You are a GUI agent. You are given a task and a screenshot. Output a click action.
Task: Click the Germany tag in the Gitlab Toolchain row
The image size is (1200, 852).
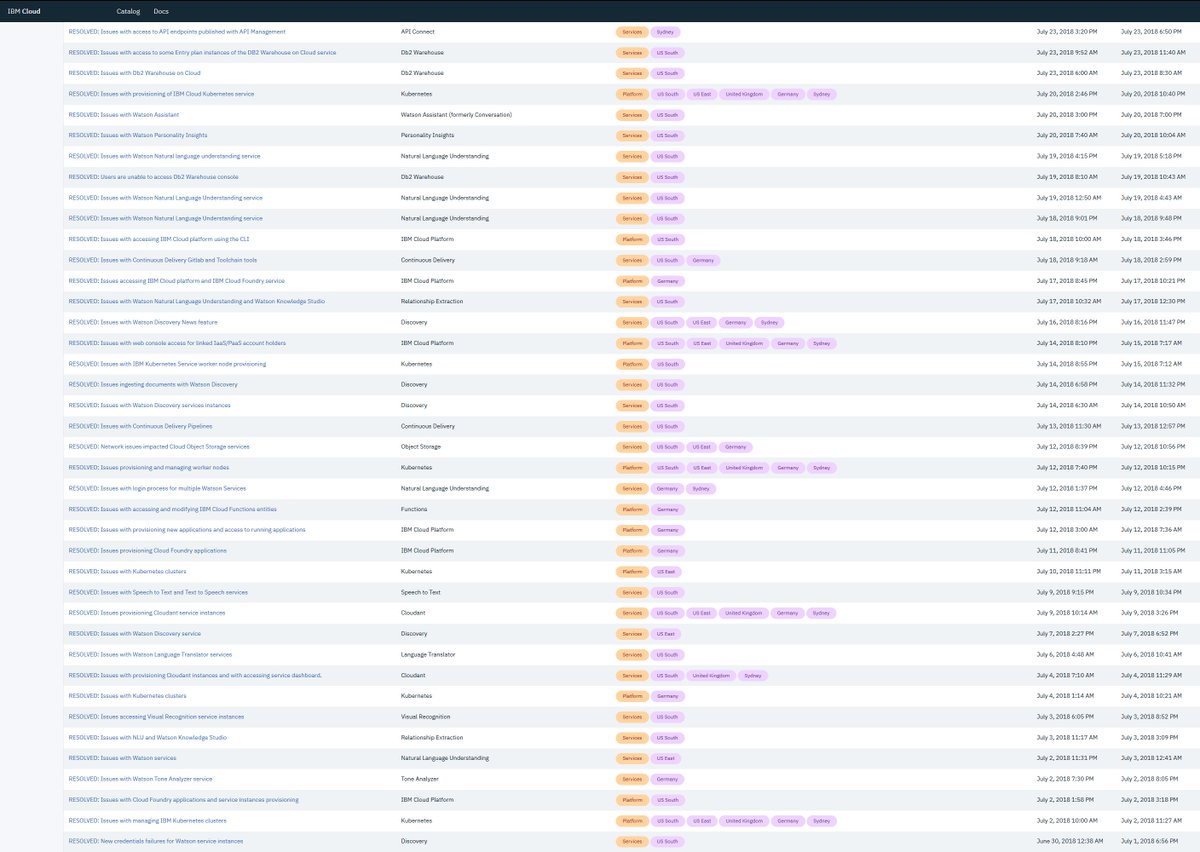703,260
